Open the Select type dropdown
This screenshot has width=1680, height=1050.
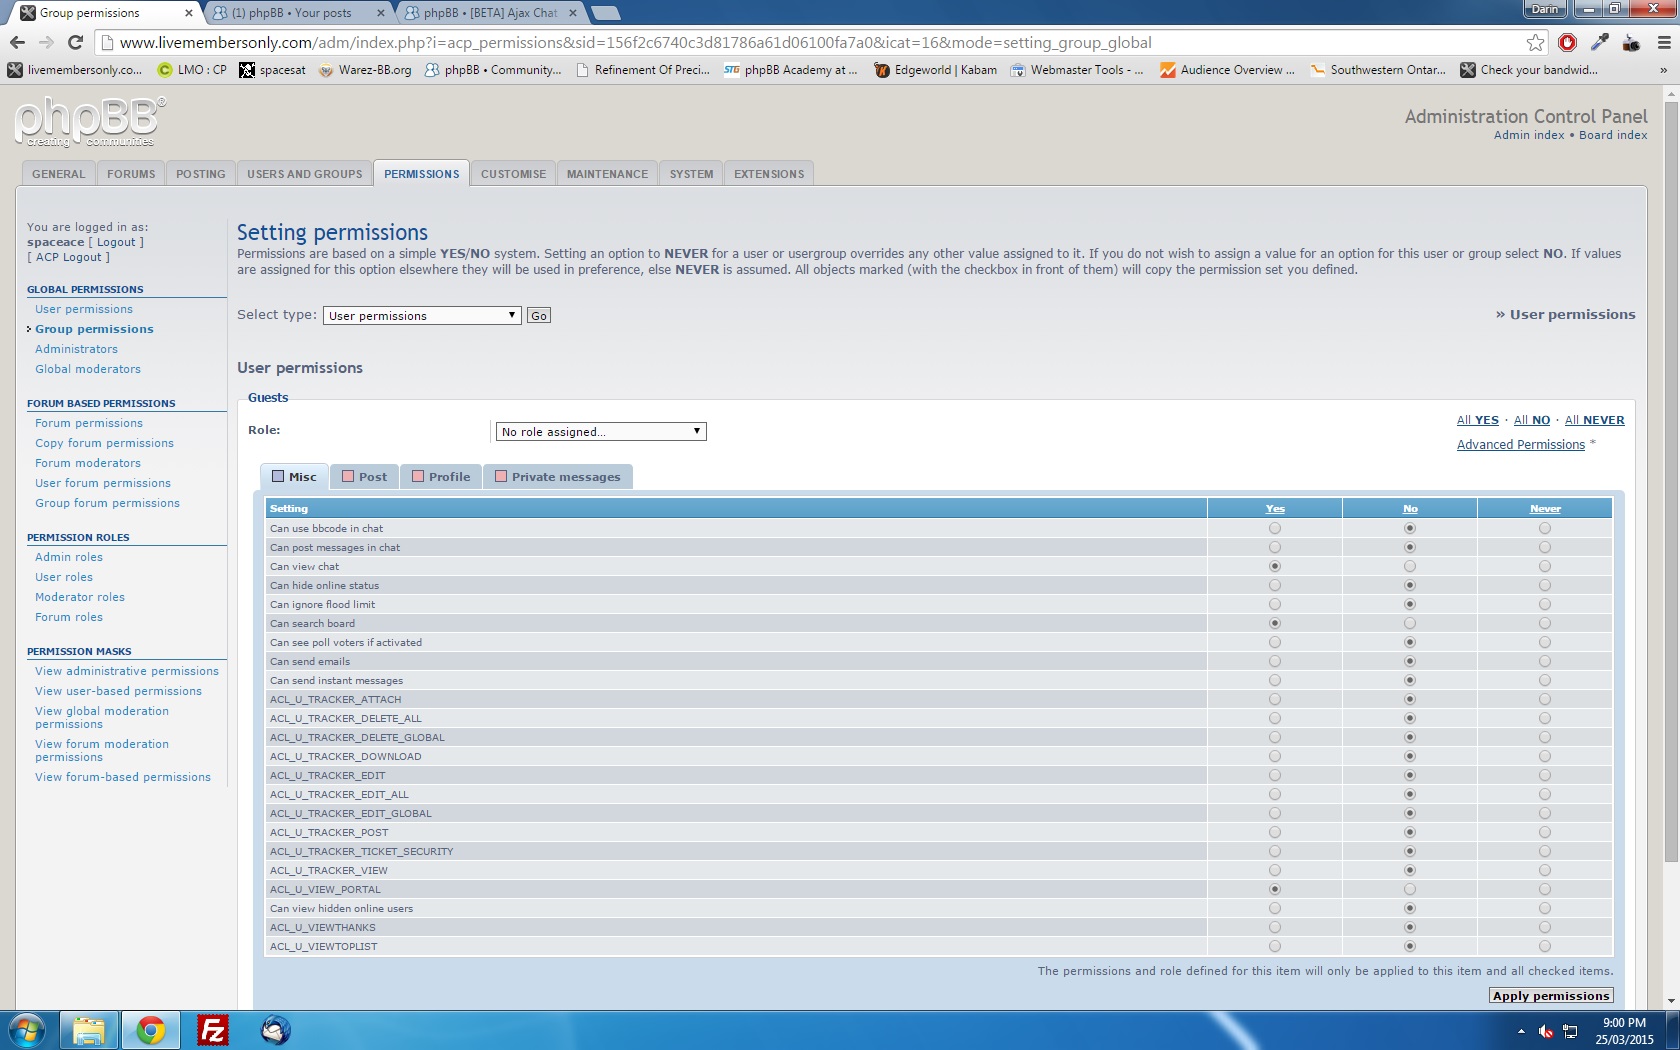[422, 315]
